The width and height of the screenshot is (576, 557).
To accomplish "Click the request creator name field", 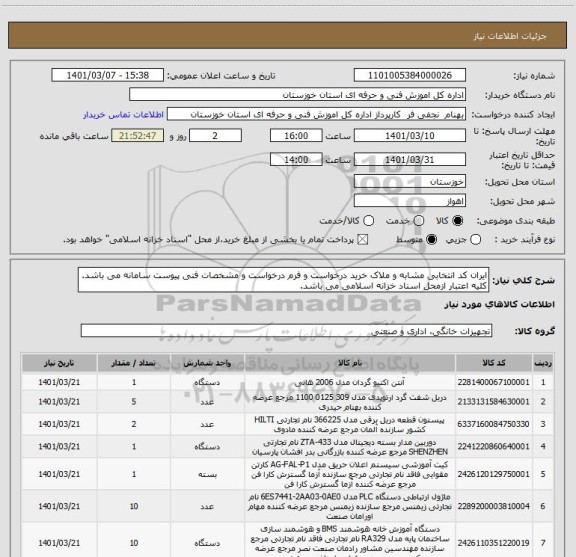I will [316, 114].
